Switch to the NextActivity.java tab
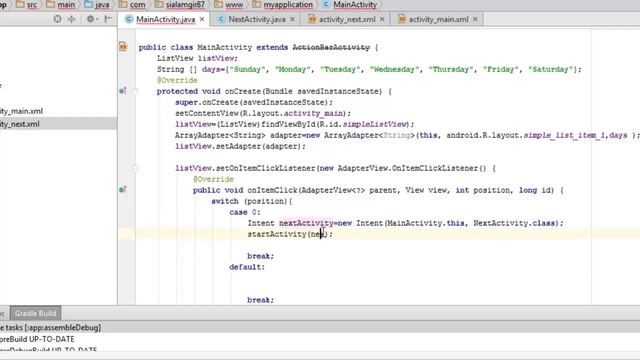Viewport: 640px width, 360px height. point(256,19)
